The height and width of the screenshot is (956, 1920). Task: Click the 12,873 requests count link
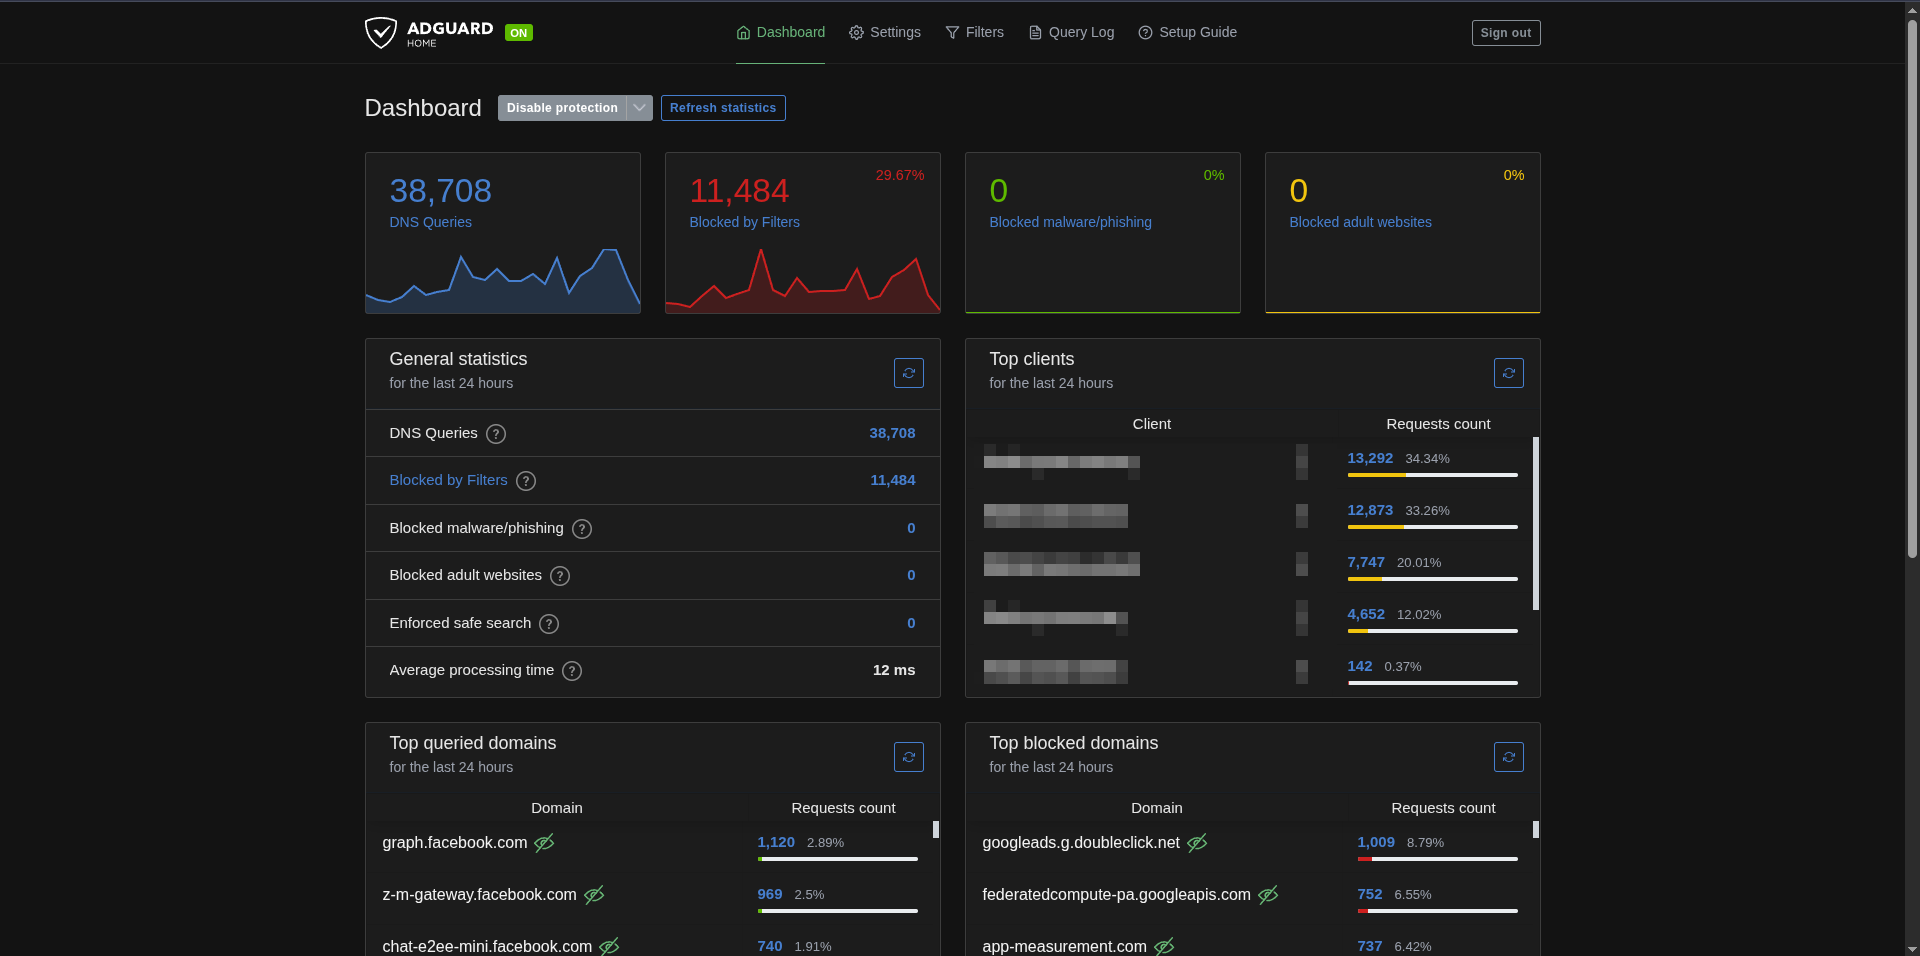click(x=1370, y=510)
